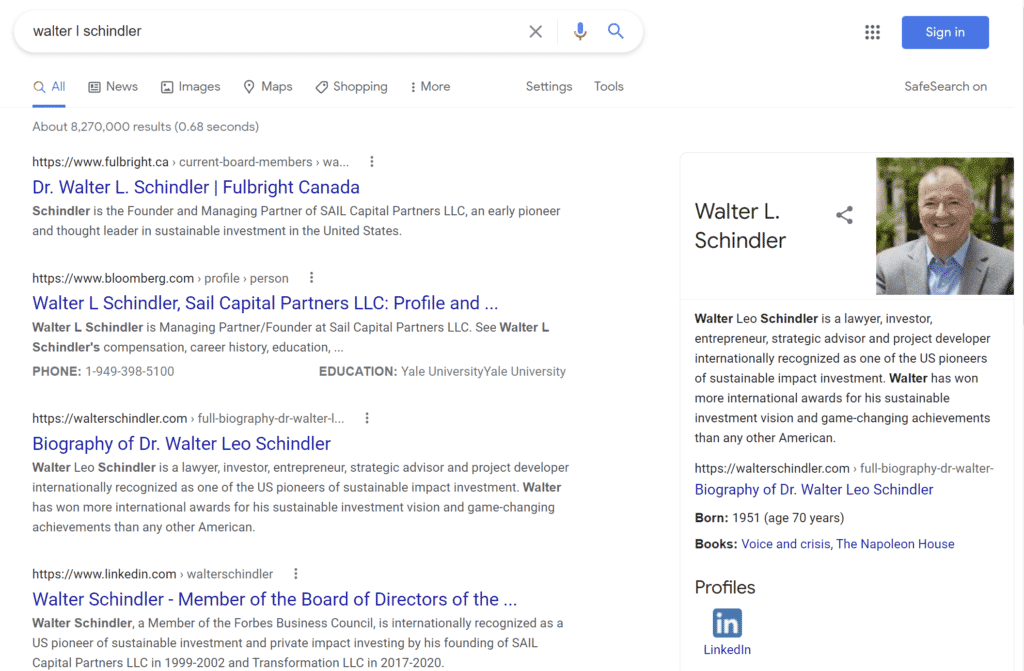Switch to the Images tab
1024x671 pixels.
[191, 87]
